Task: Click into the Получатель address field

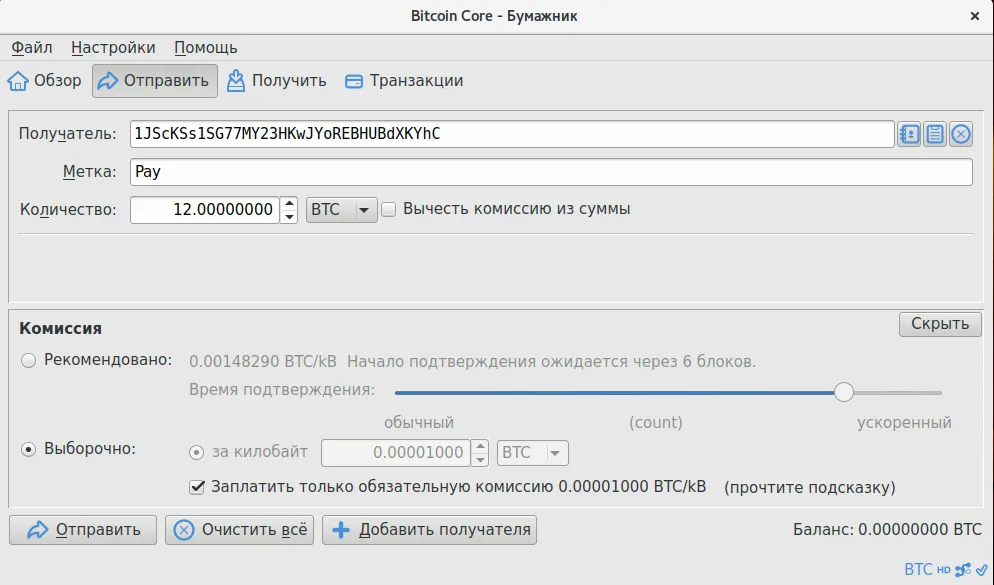Action: pos(512,134)
